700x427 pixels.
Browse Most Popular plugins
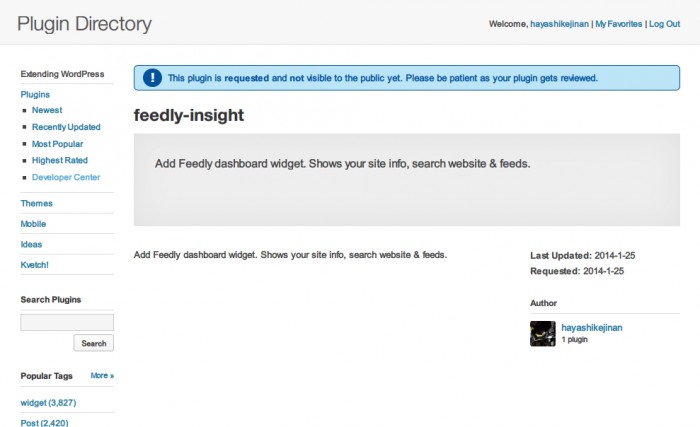[56, 144]
